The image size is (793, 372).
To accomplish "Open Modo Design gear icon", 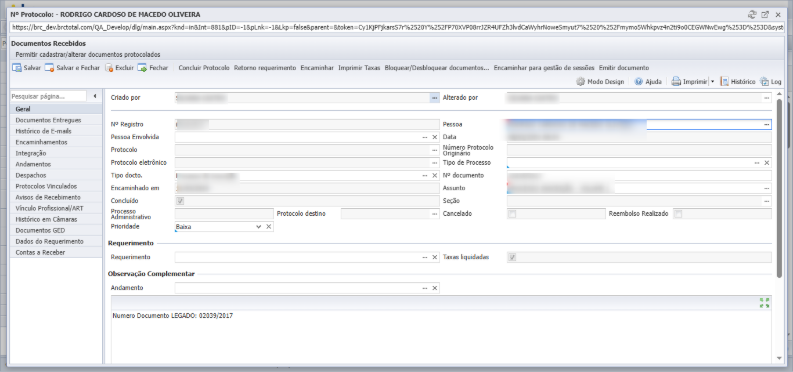I will pyautogui.click(x=581, y=81).
